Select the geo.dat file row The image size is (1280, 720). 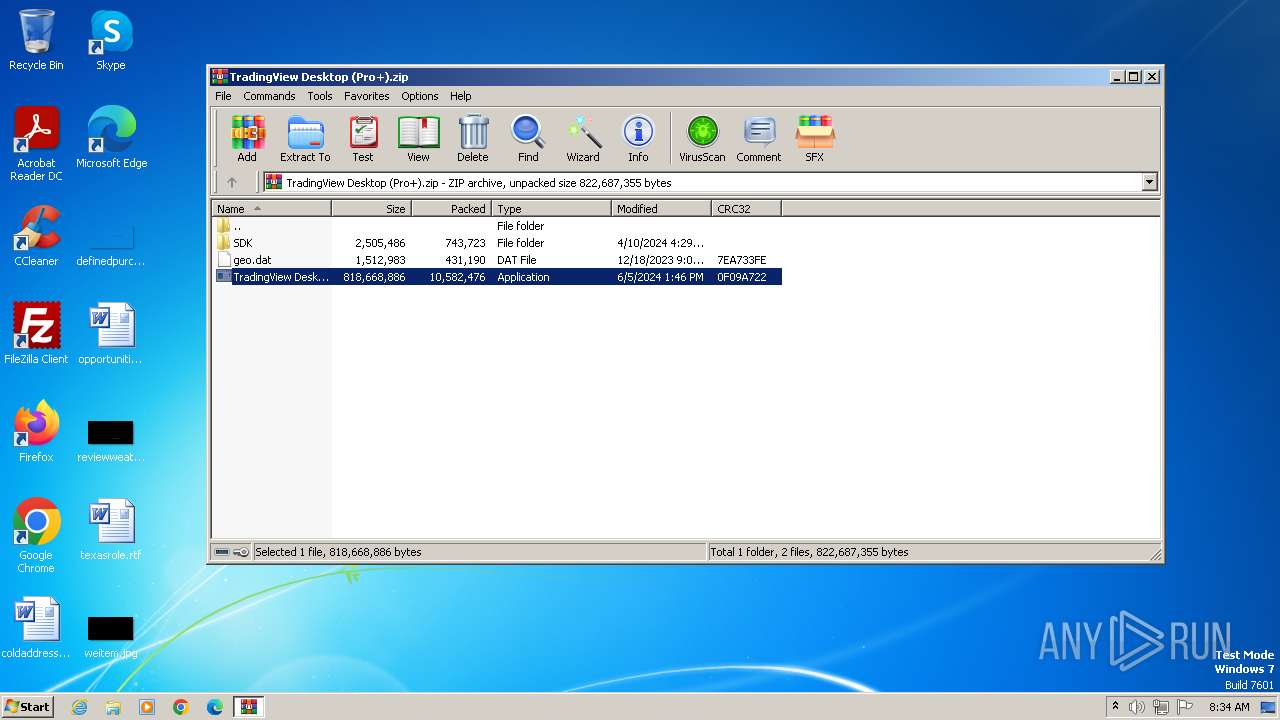[x=498, y=260]
